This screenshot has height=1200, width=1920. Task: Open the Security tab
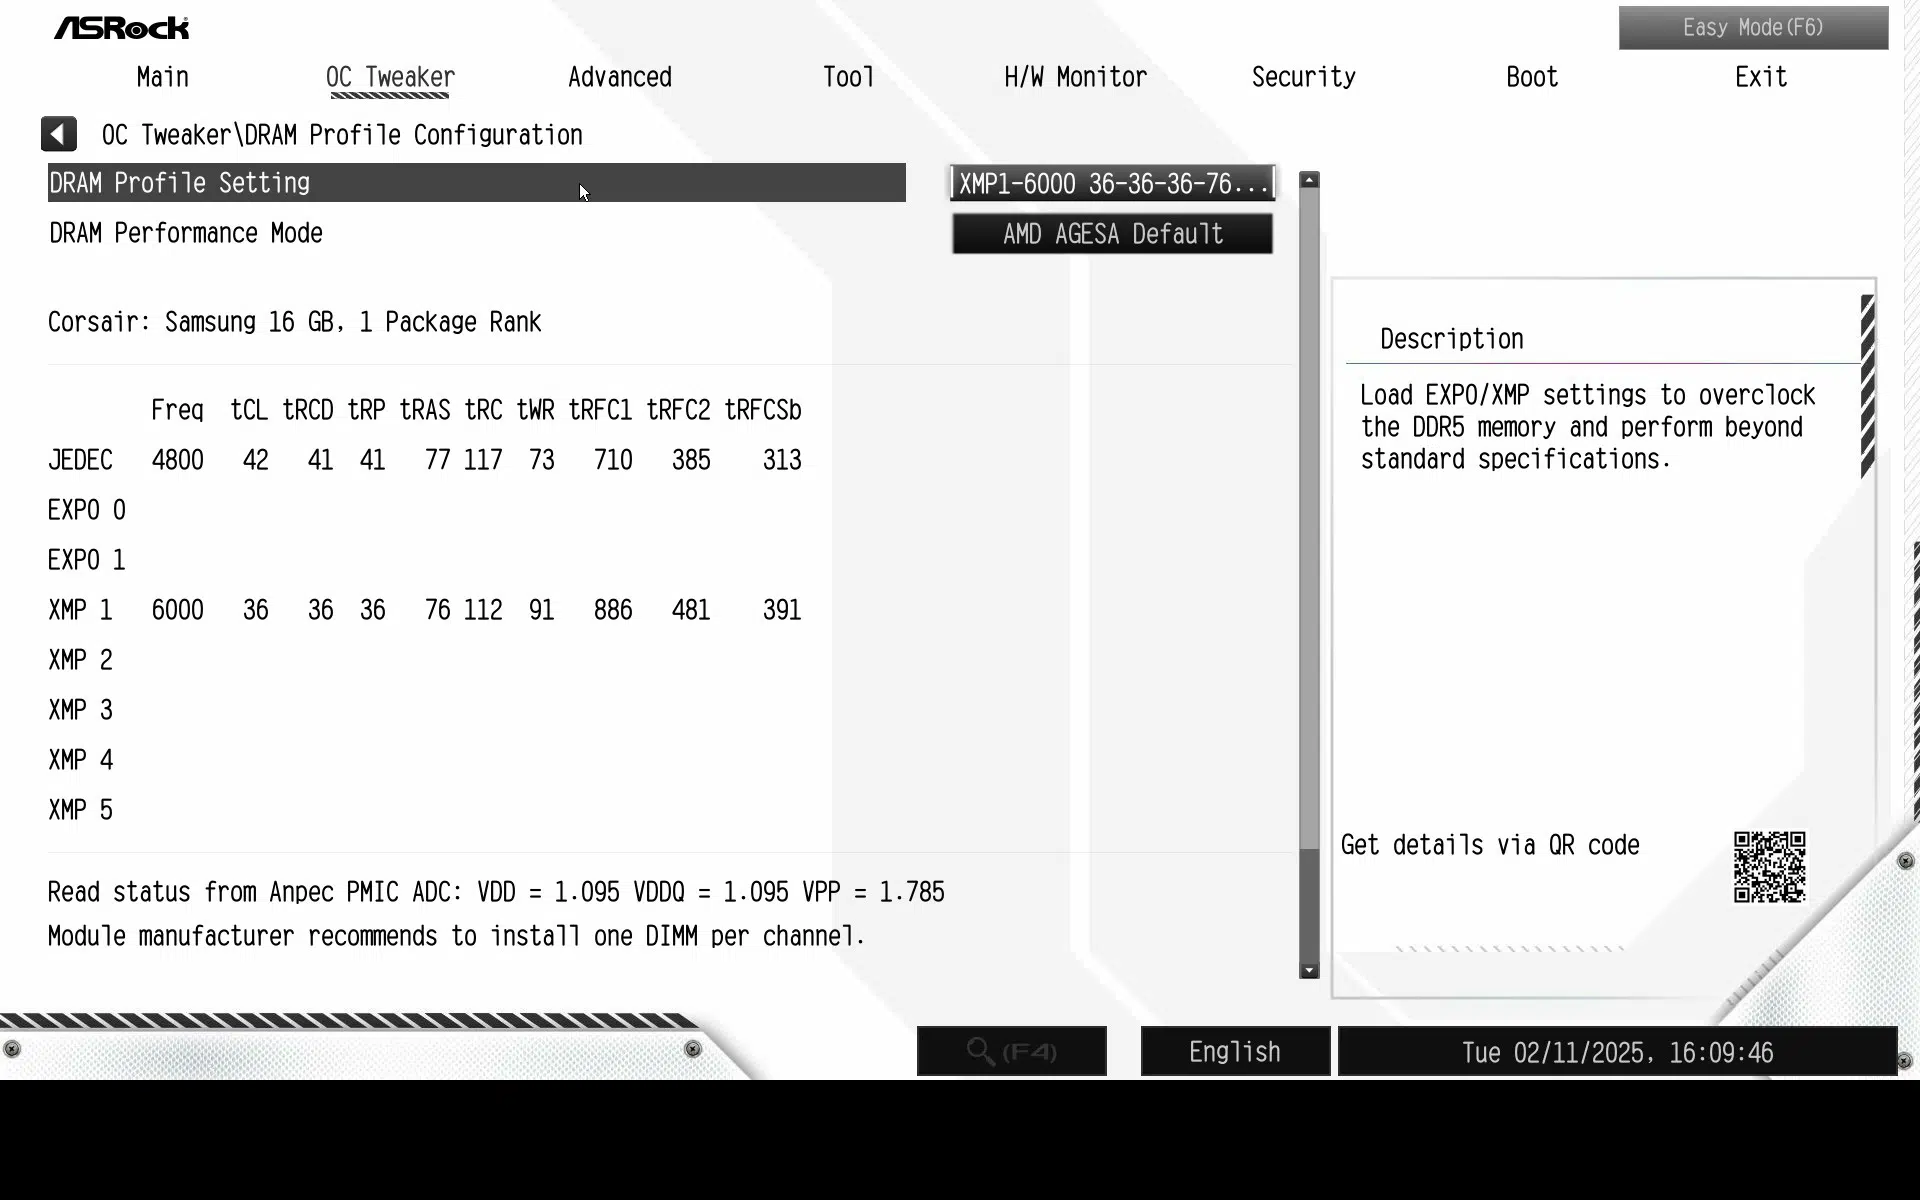tap(1303, 77)
